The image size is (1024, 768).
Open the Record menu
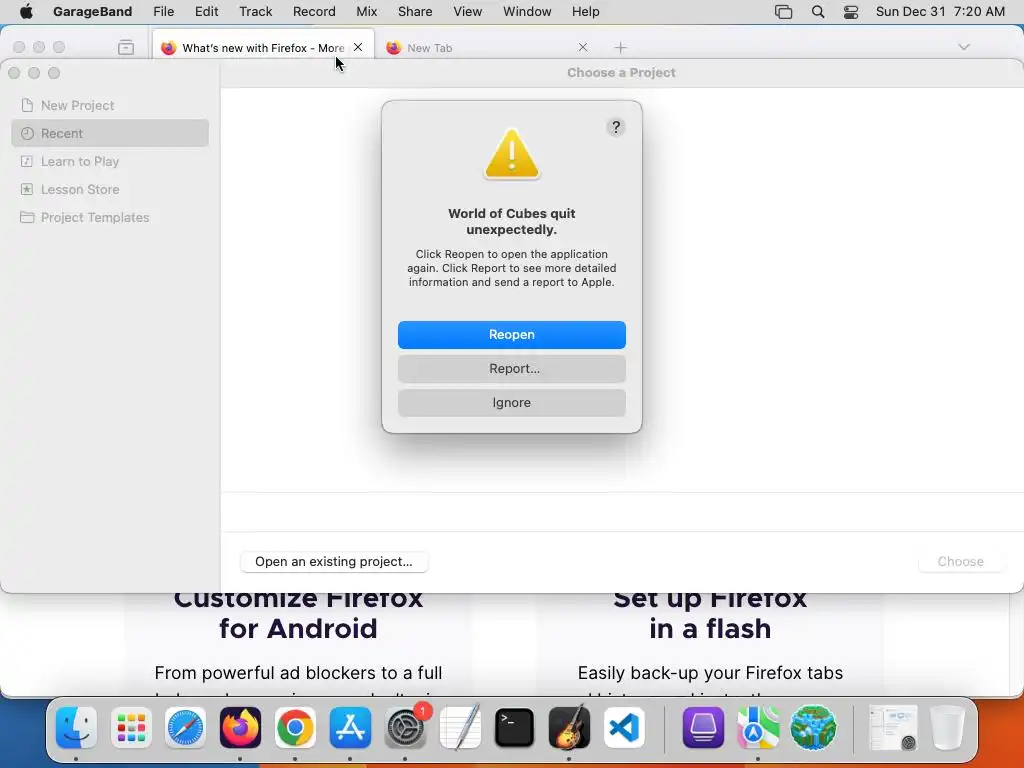pyautogui.click(x=314, y=11)
